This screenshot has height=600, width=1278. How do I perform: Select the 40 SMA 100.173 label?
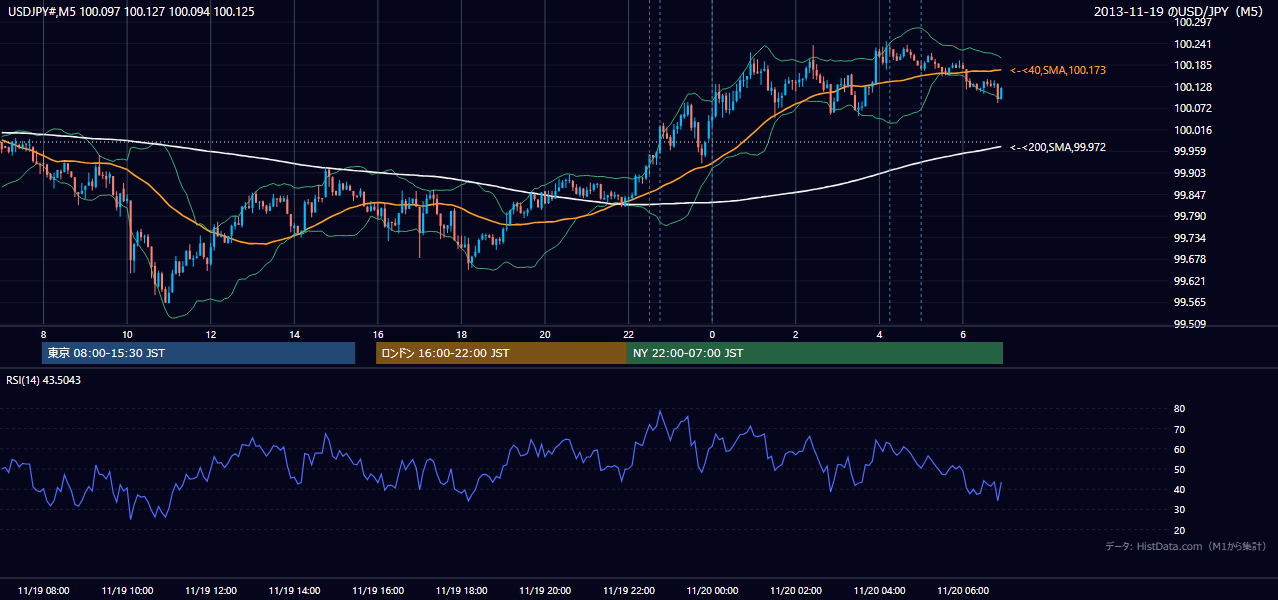(x=1058, y=70)
